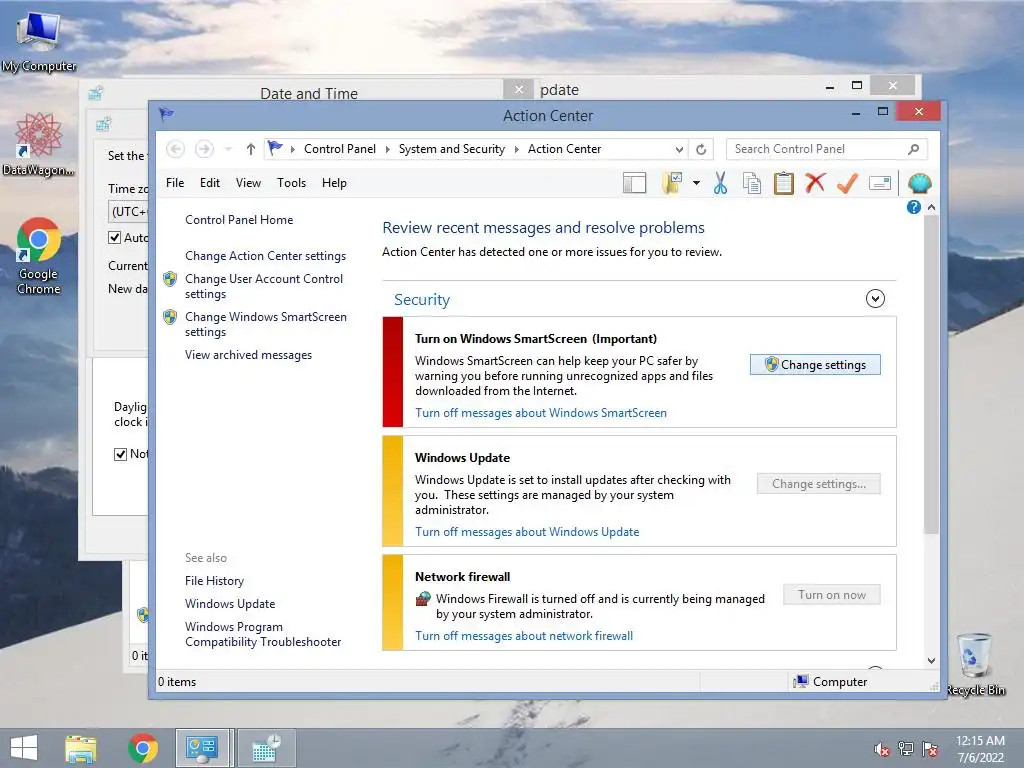Click the scrollbar down arrow

coord(931,661)
